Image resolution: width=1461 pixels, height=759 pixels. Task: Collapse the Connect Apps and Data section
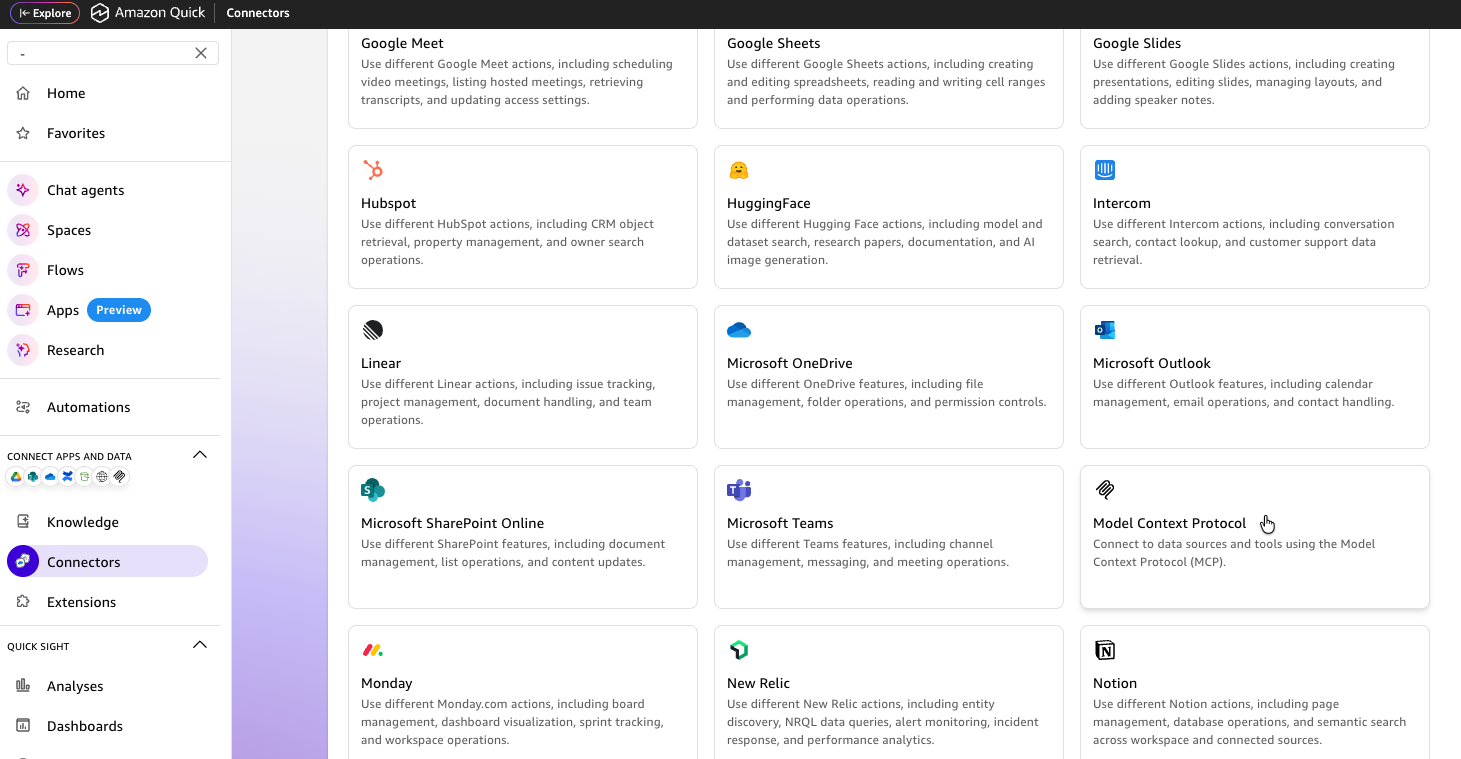click(200, 455)
